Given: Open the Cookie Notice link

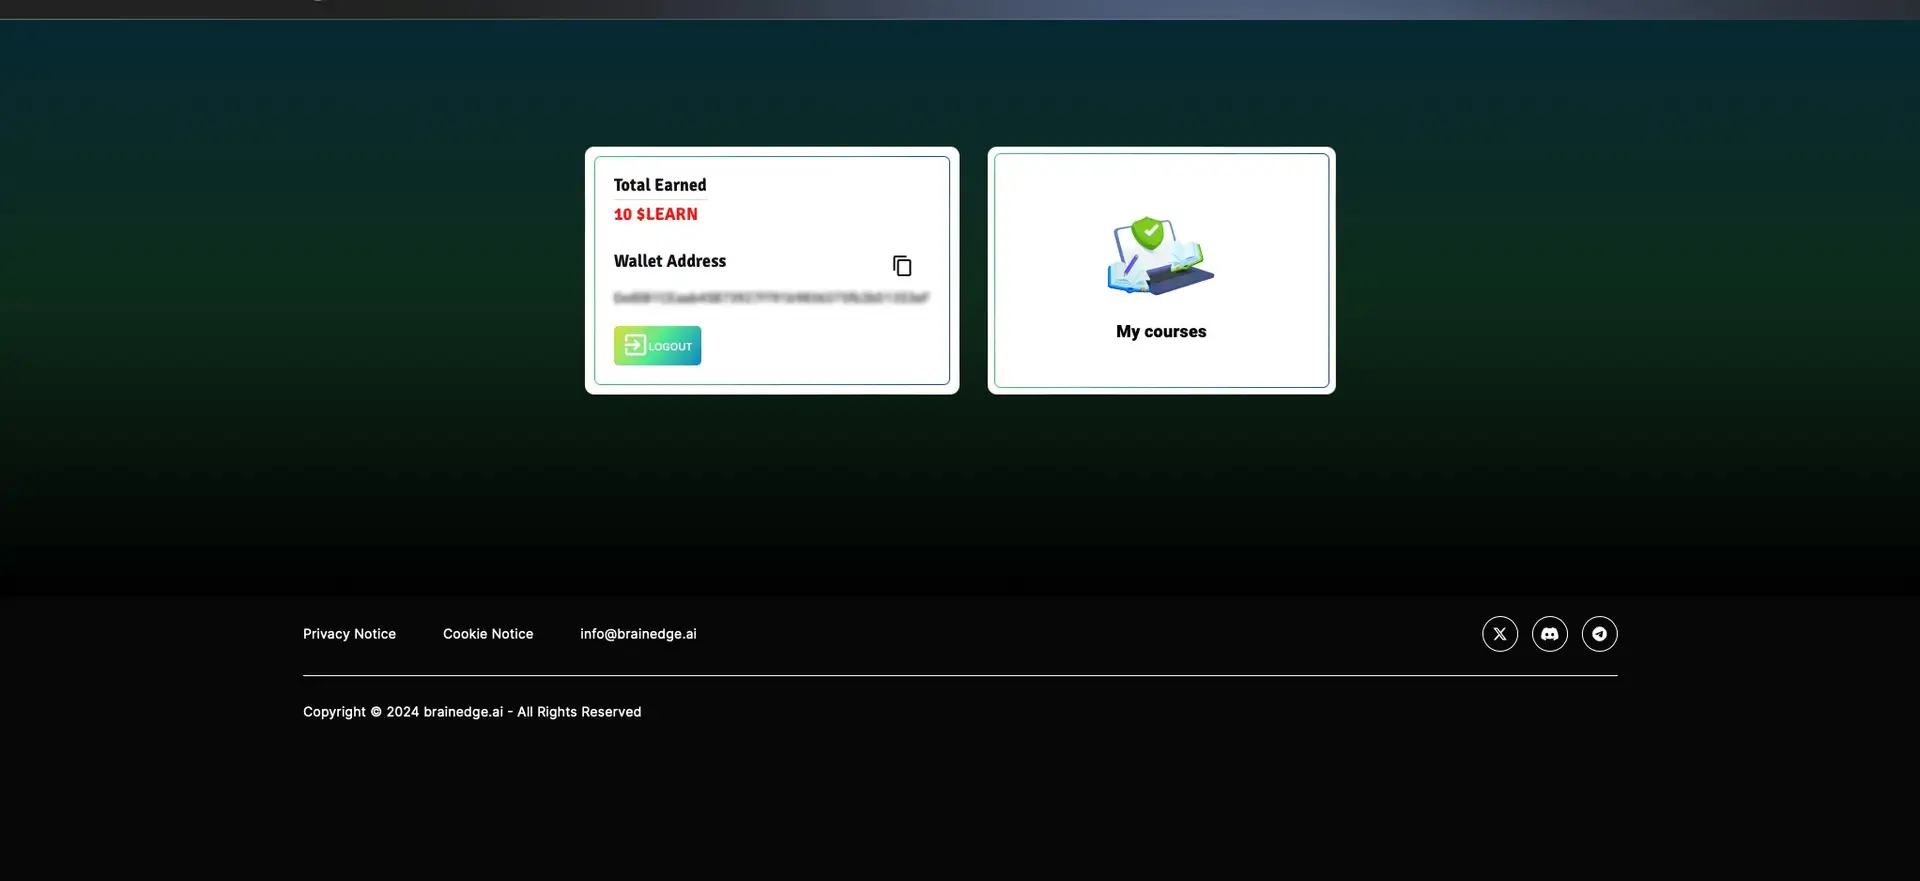Looking at the screenshot, I should pos(488,634).
